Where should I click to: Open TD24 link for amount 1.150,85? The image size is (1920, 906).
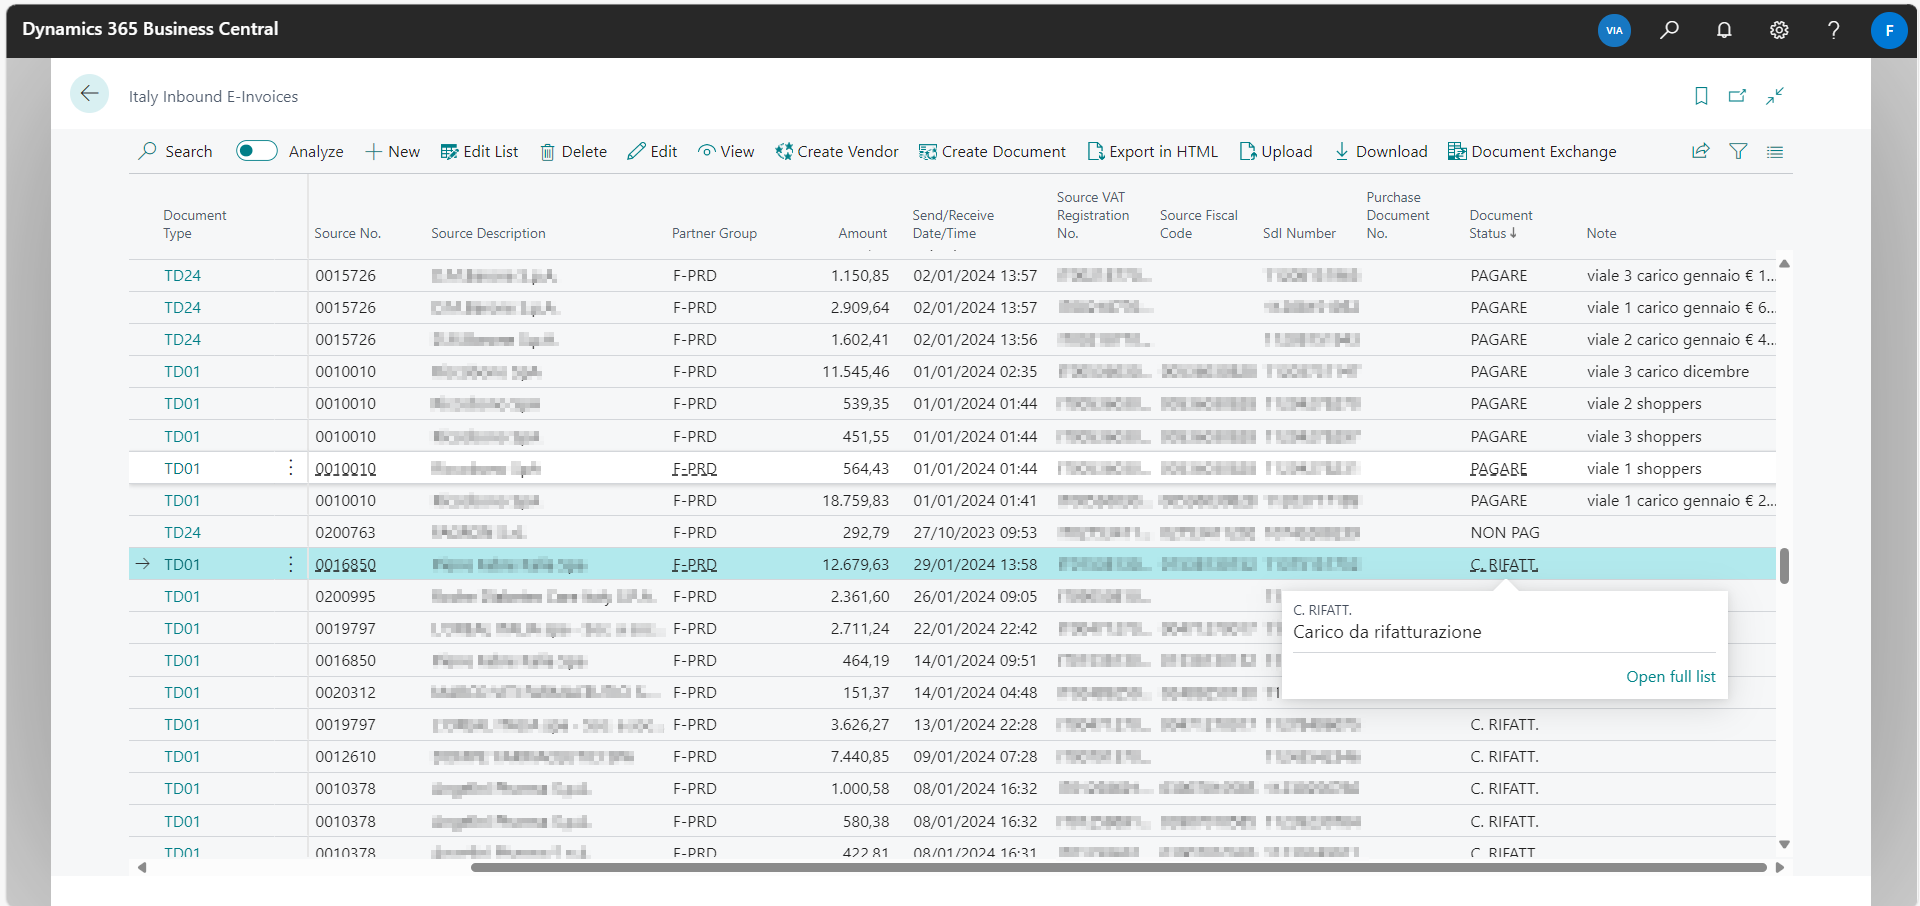[x=182, y=275]
